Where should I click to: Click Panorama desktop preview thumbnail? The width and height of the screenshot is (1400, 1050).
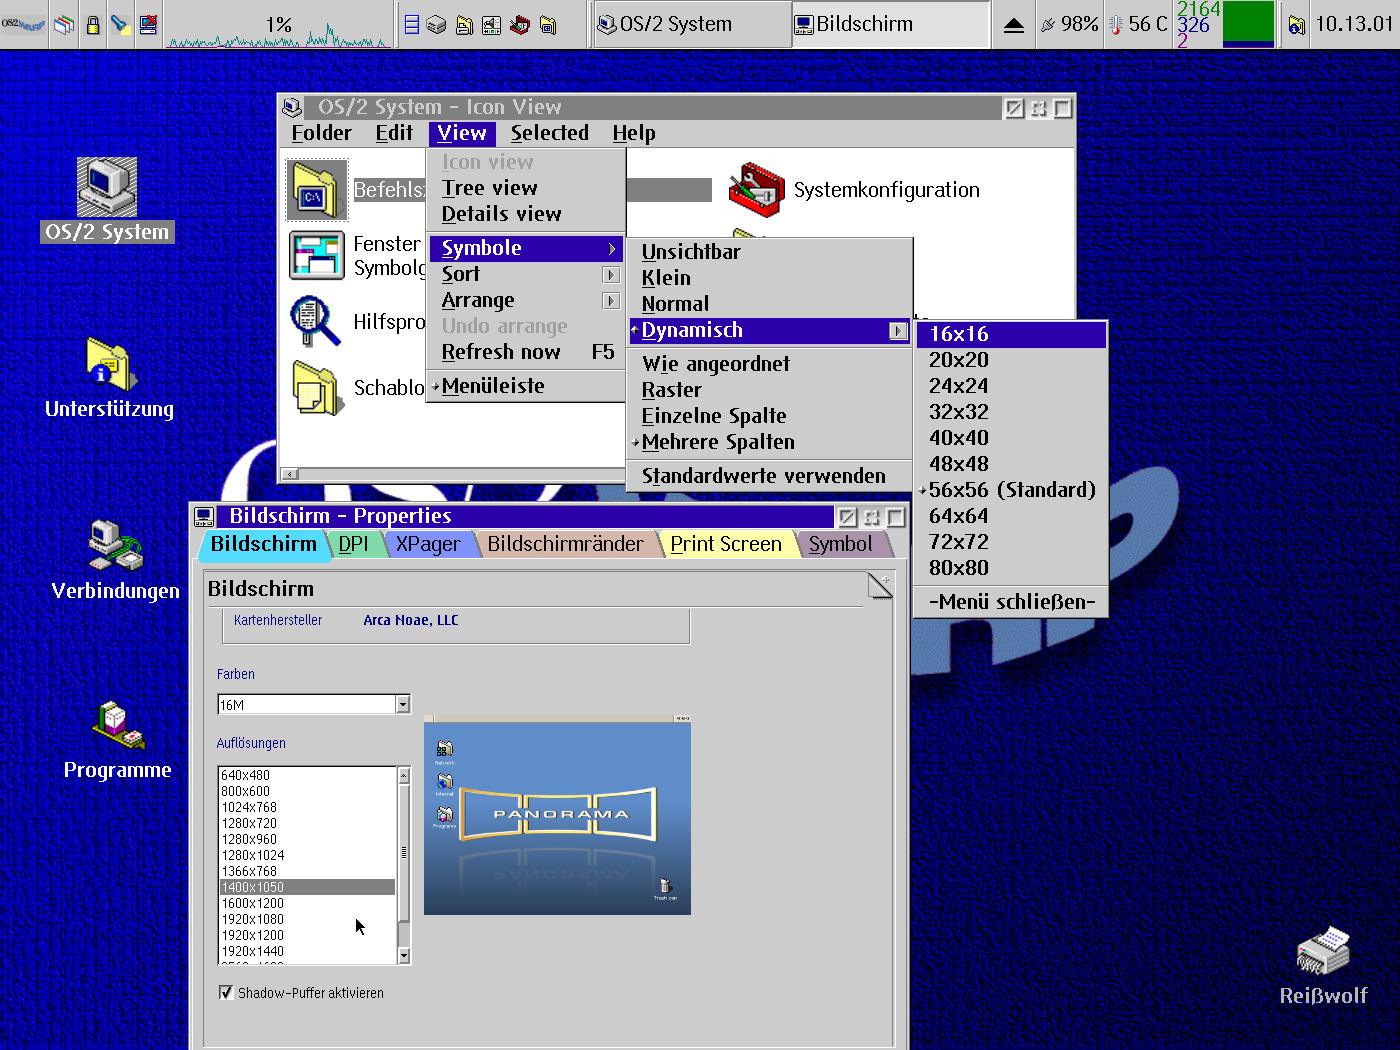pyautogui.click(x=557, y=815)
